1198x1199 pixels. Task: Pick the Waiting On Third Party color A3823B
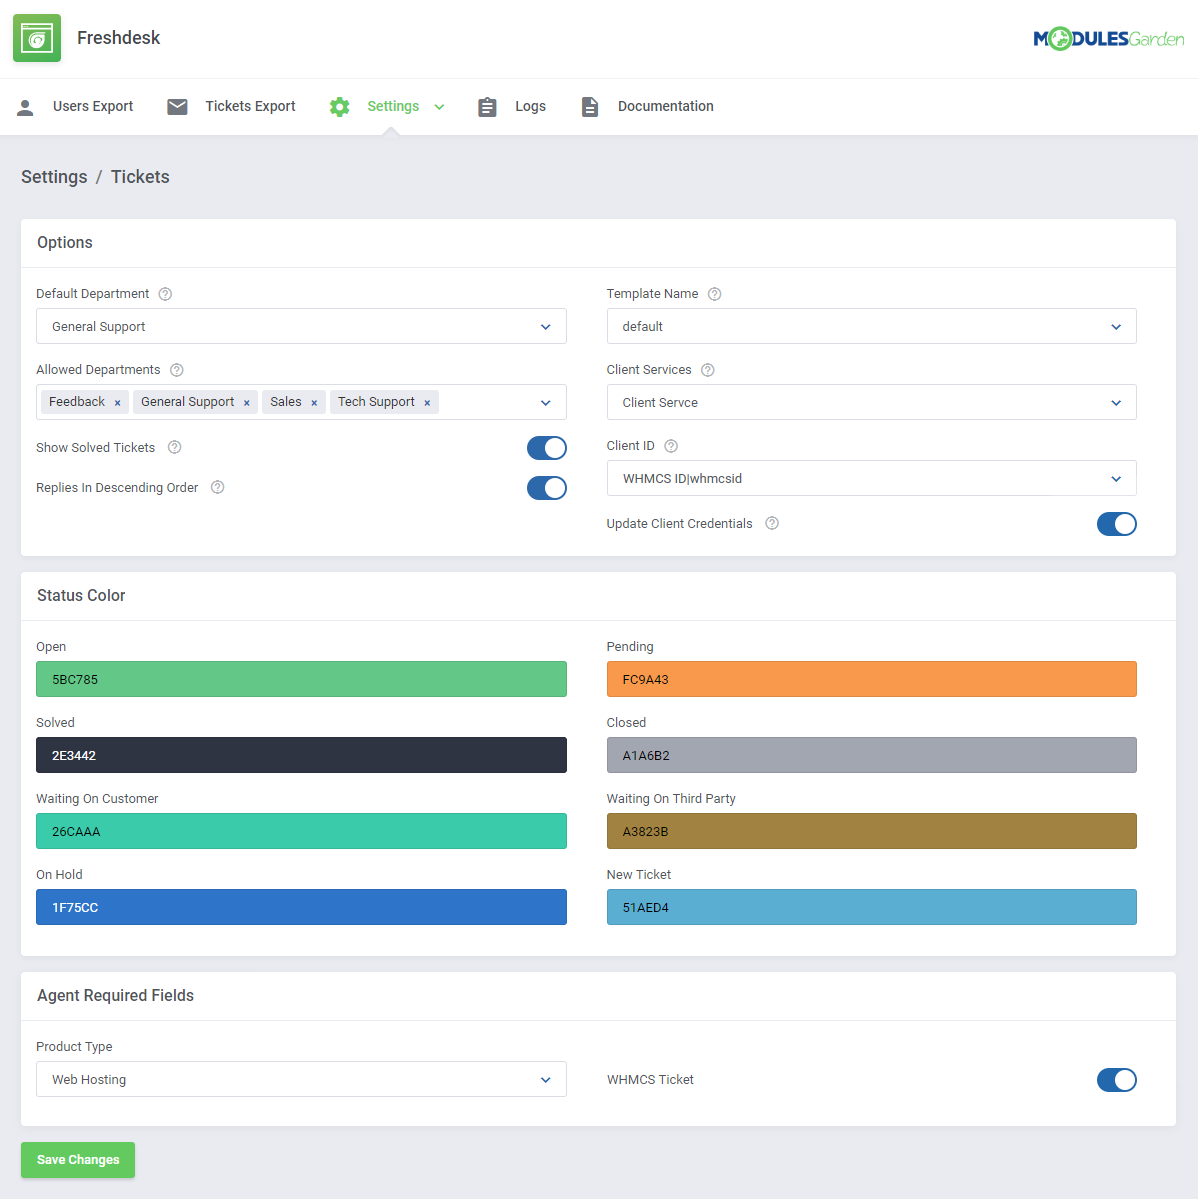click(872, 831)
